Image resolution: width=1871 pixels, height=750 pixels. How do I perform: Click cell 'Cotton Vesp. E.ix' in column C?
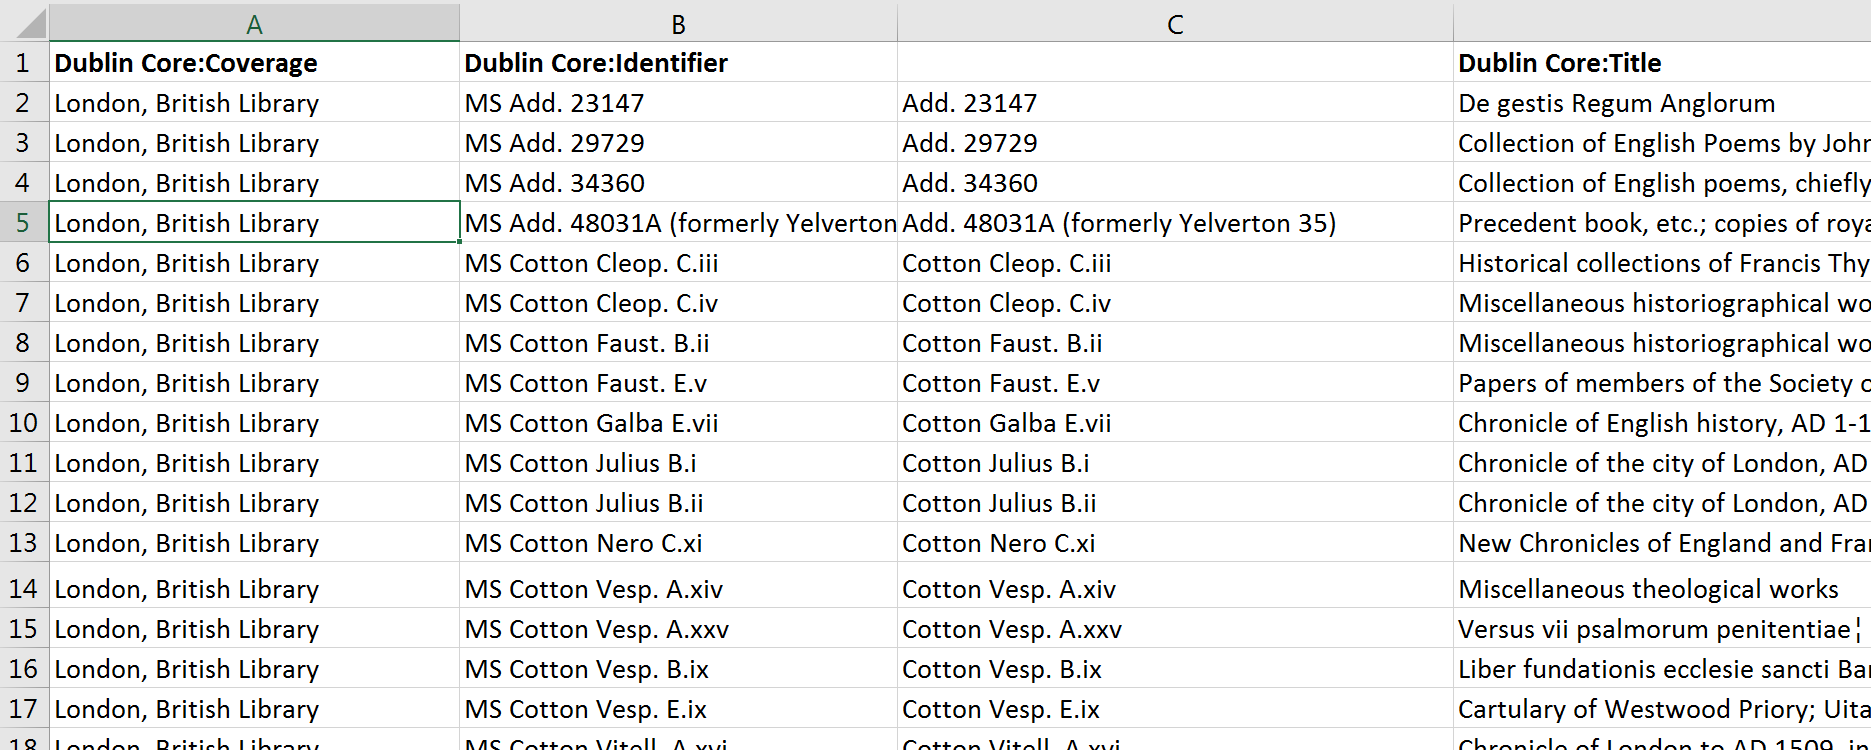click(1175, 709)
